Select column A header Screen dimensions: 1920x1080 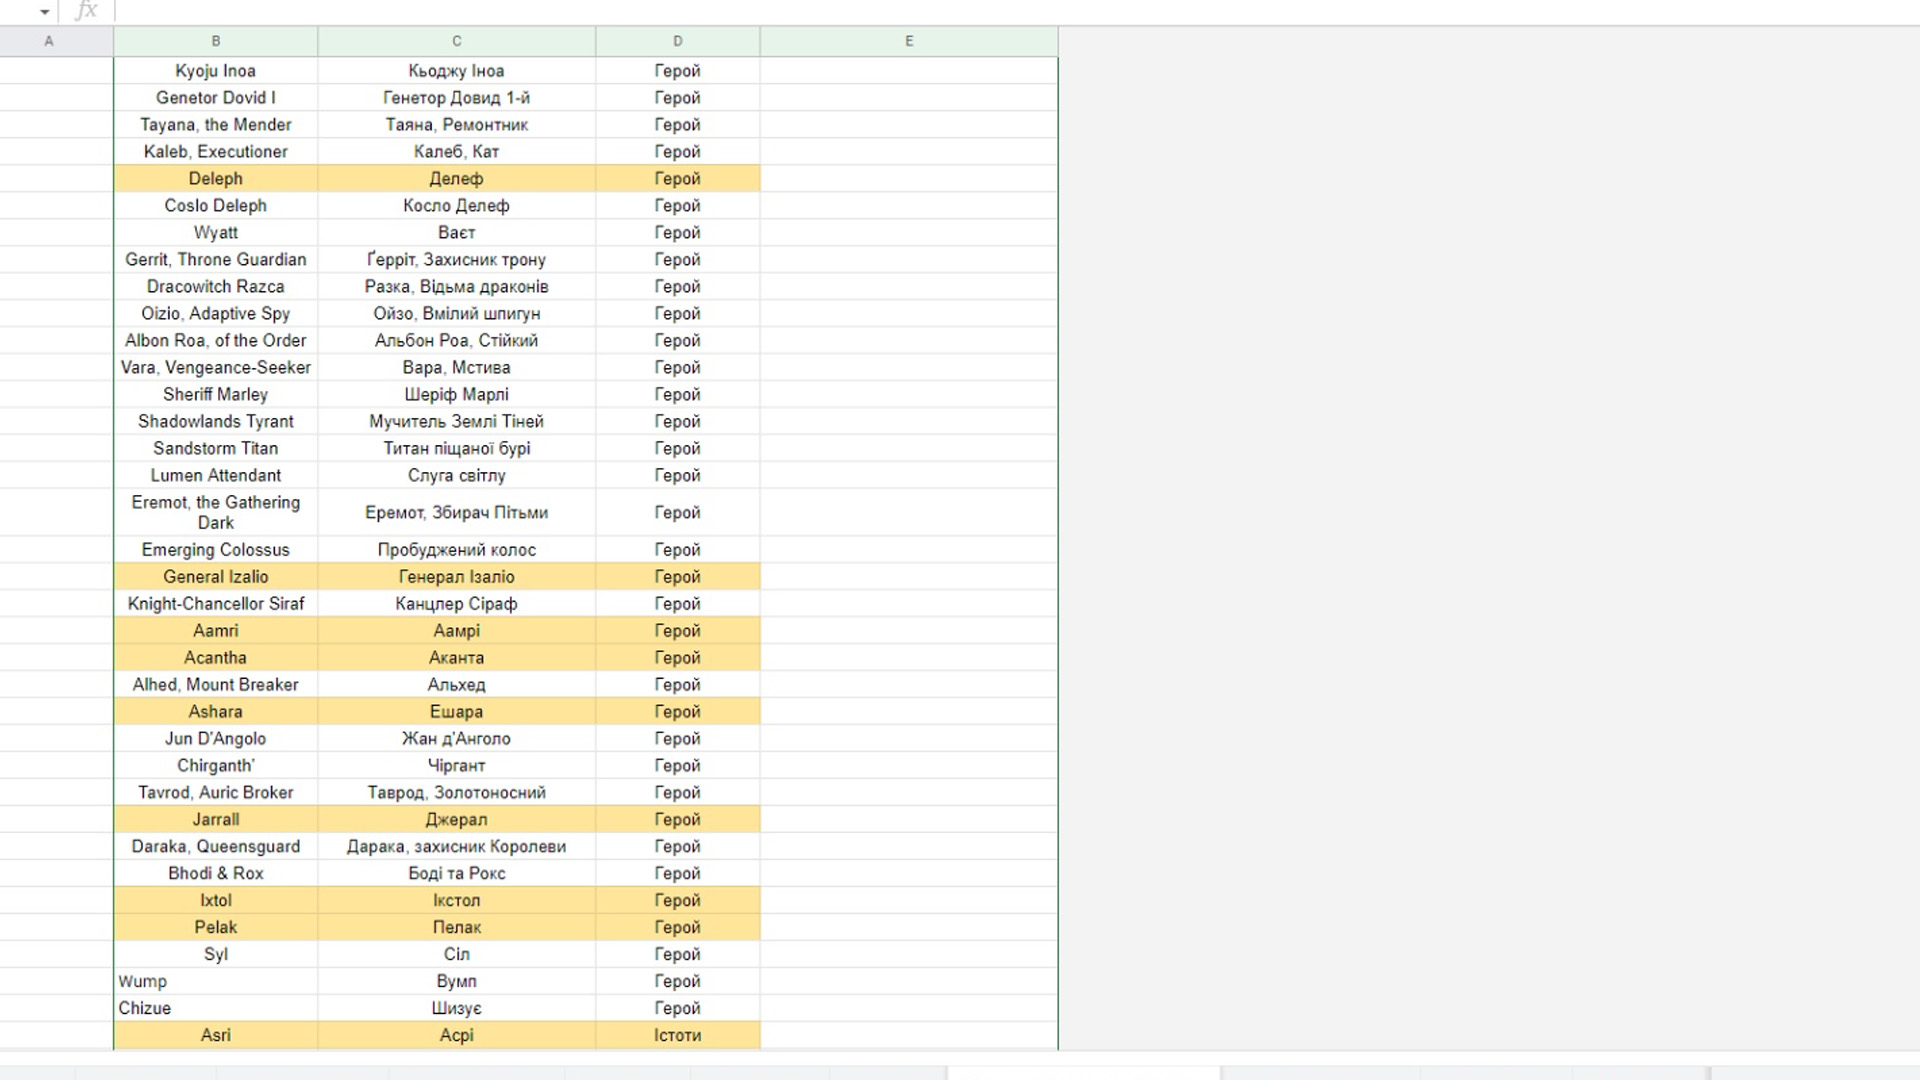[x=49, y=41]
